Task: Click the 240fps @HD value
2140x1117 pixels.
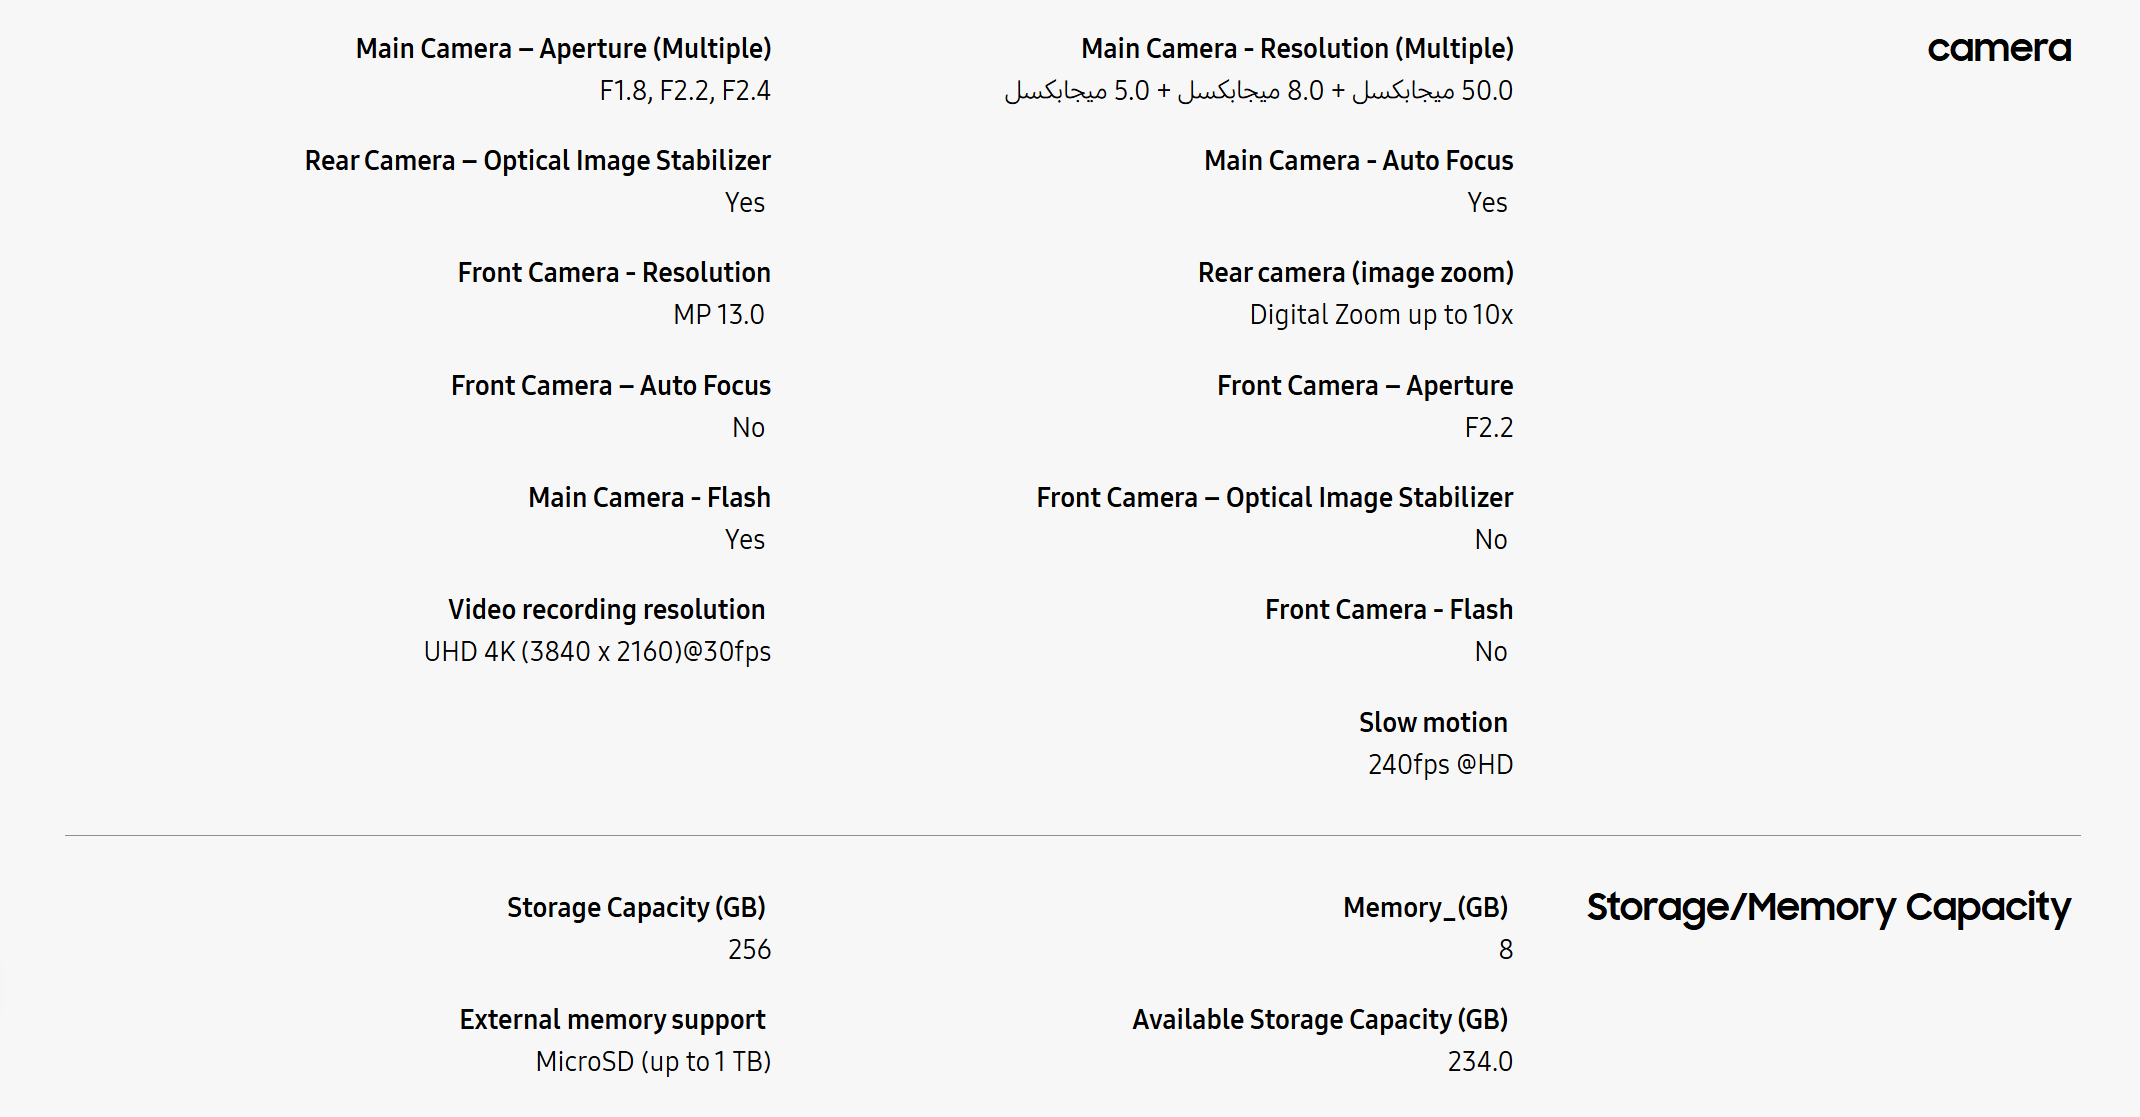Action: tap(1440, 765)
